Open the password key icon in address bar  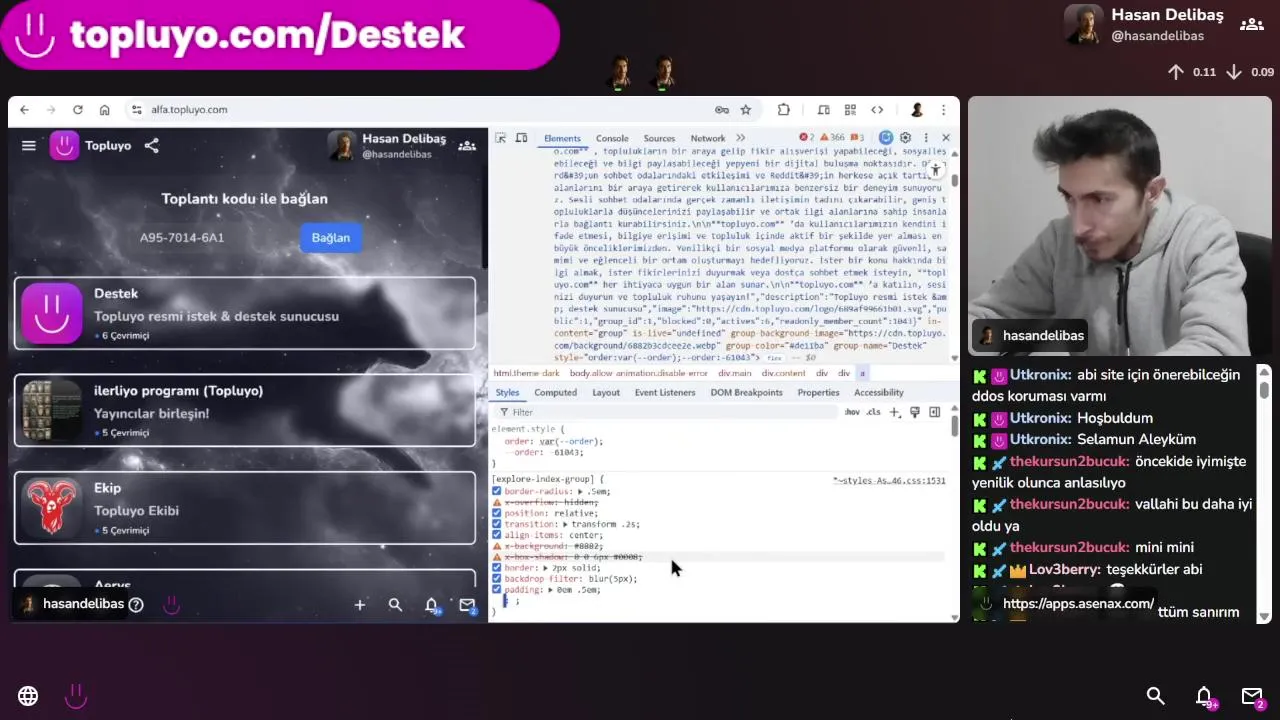[721, 110]
